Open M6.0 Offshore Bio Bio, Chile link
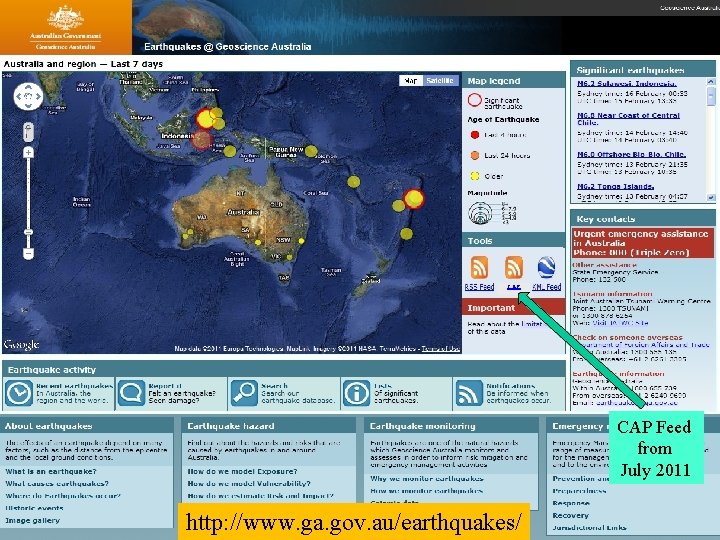The image size is (720, 540). pyautogui.click(x=631, y=154)
